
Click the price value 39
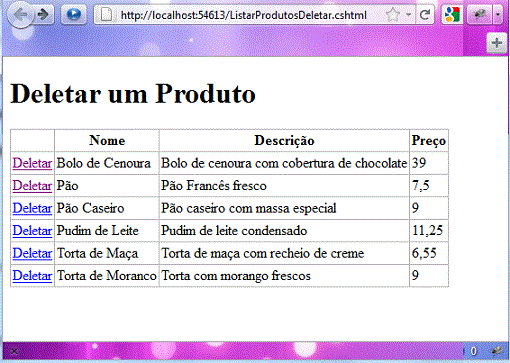coord(419,163)
